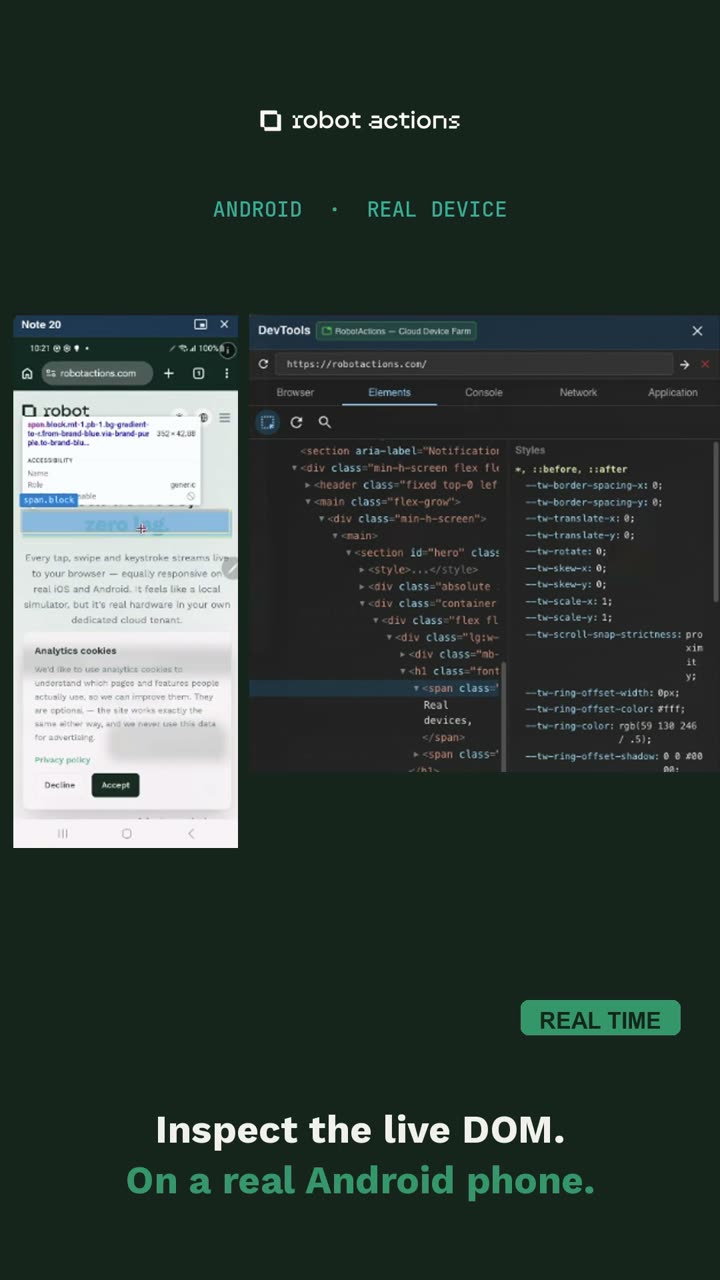
Task: Switch to the Browser tab
Action: (295, 393)
